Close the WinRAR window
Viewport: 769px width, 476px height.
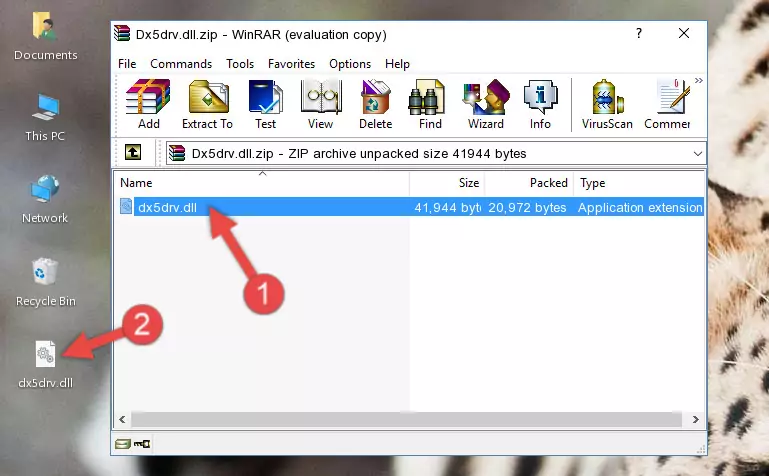684,33
